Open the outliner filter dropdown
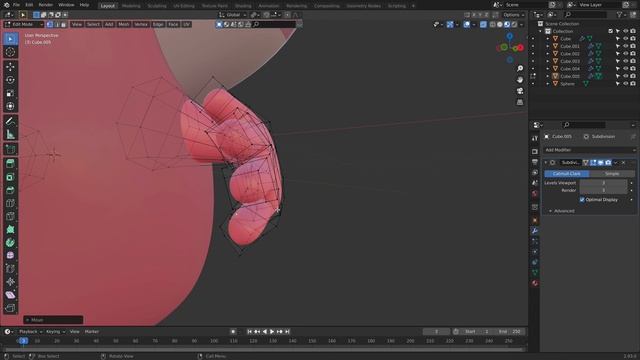Screen dimensions: 640x360 (x=622, y=15)
